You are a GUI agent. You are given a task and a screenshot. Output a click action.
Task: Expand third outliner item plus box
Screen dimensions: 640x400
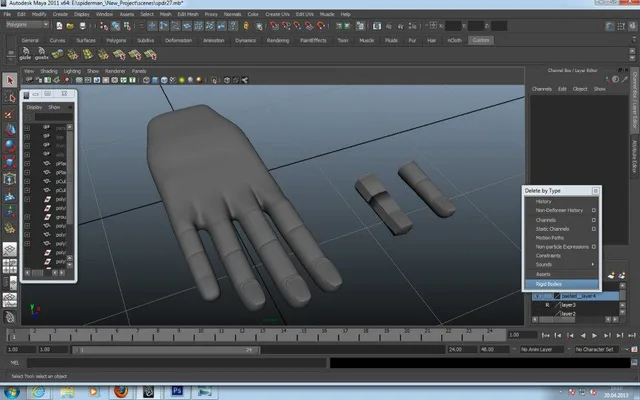coord(27,146)
